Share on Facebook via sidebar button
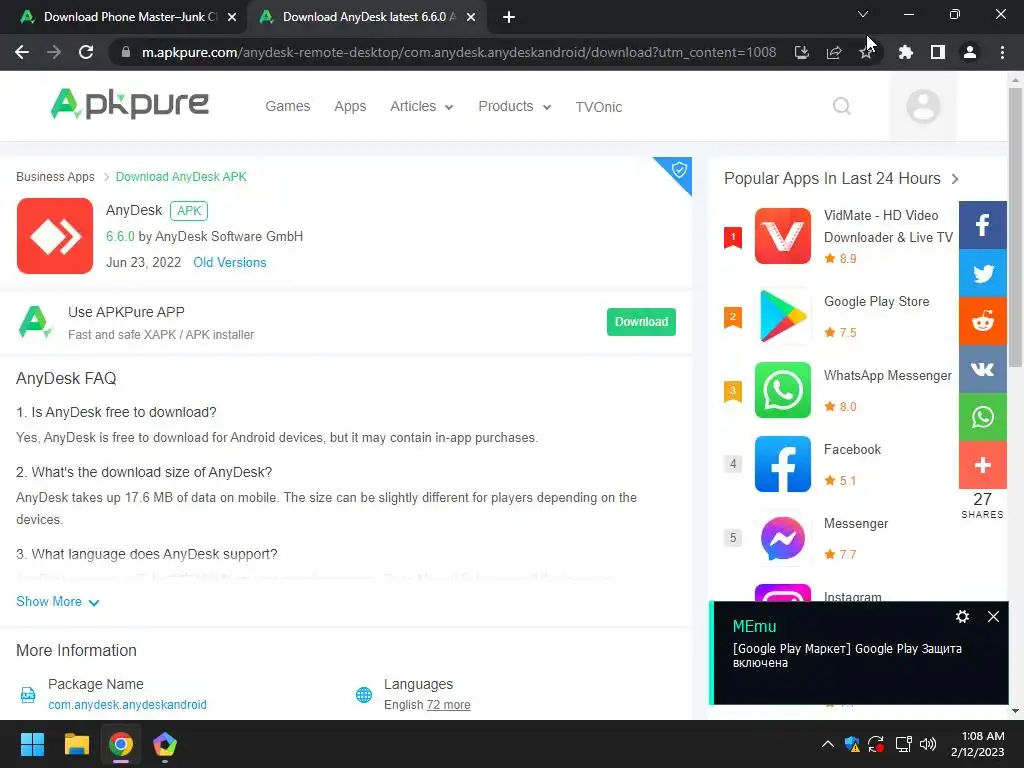This screenshot has height=768, width=1024. [x=982, y=225]
